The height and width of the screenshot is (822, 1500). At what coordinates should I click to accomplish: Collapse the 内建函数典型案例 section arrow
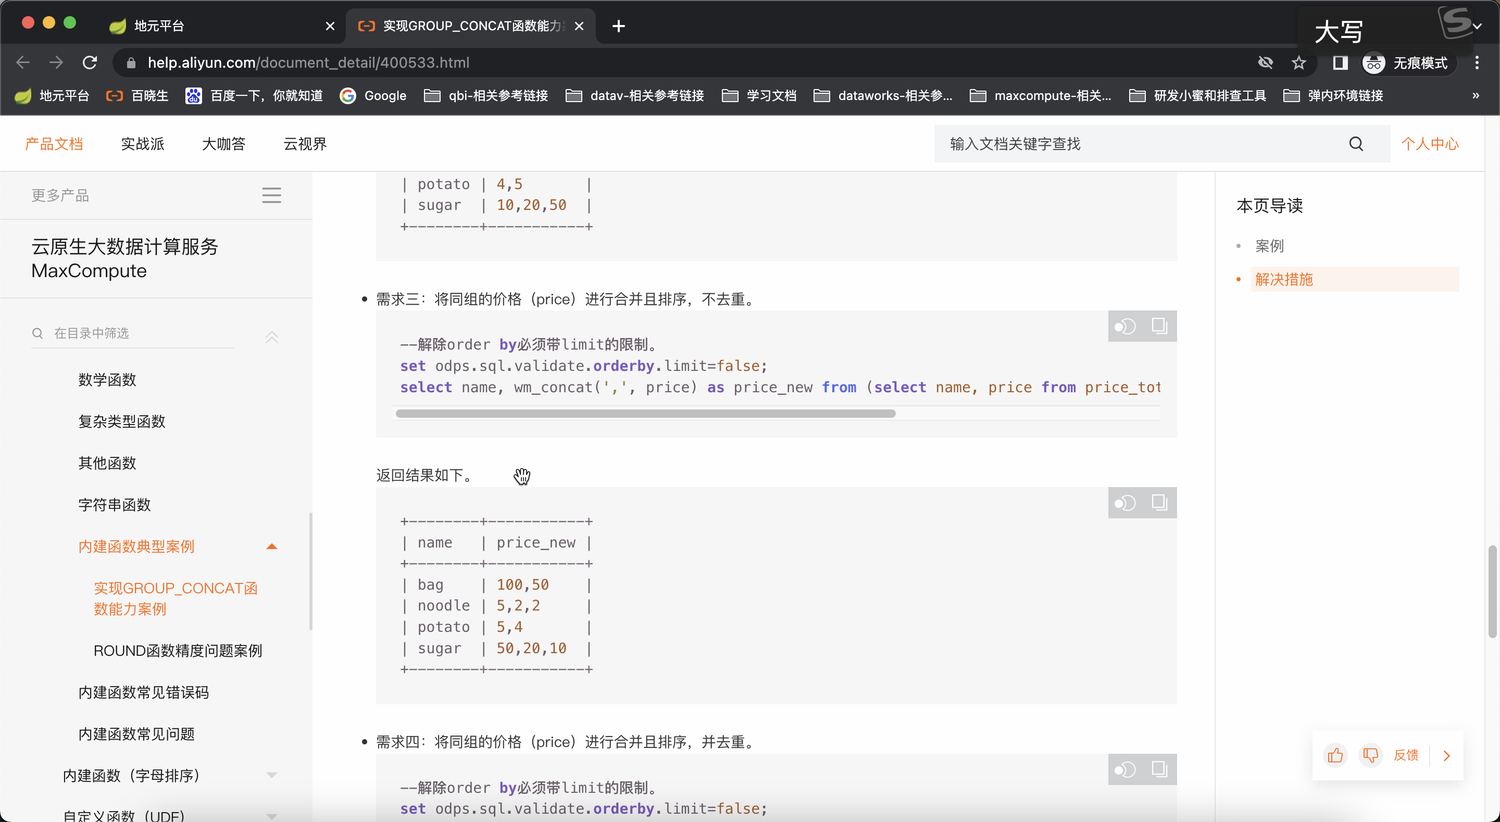[271, 547]
